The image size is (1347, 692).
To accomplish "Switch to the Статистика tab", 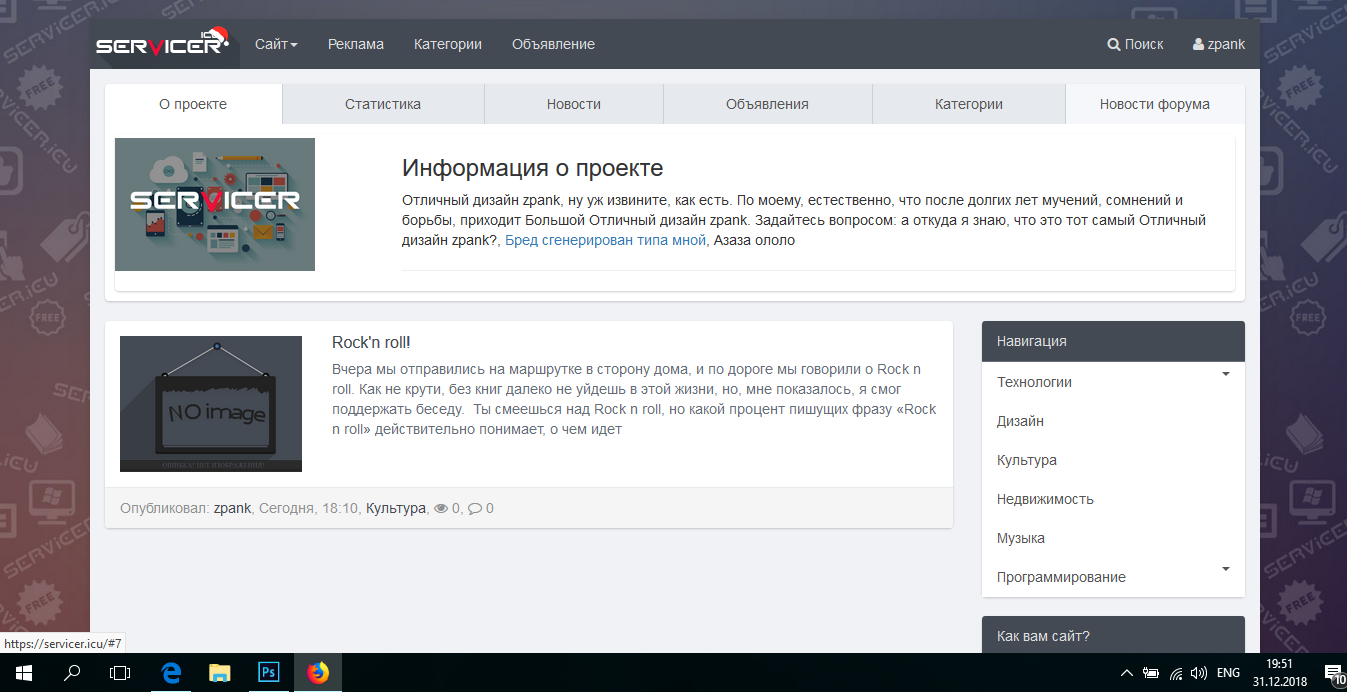I will (x=383, y=104).
